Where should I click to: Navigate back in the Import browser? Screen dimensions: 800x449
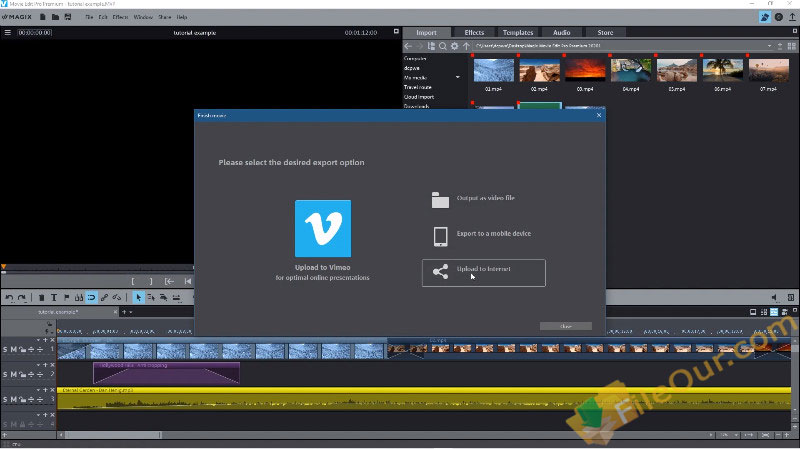(408, 46)
